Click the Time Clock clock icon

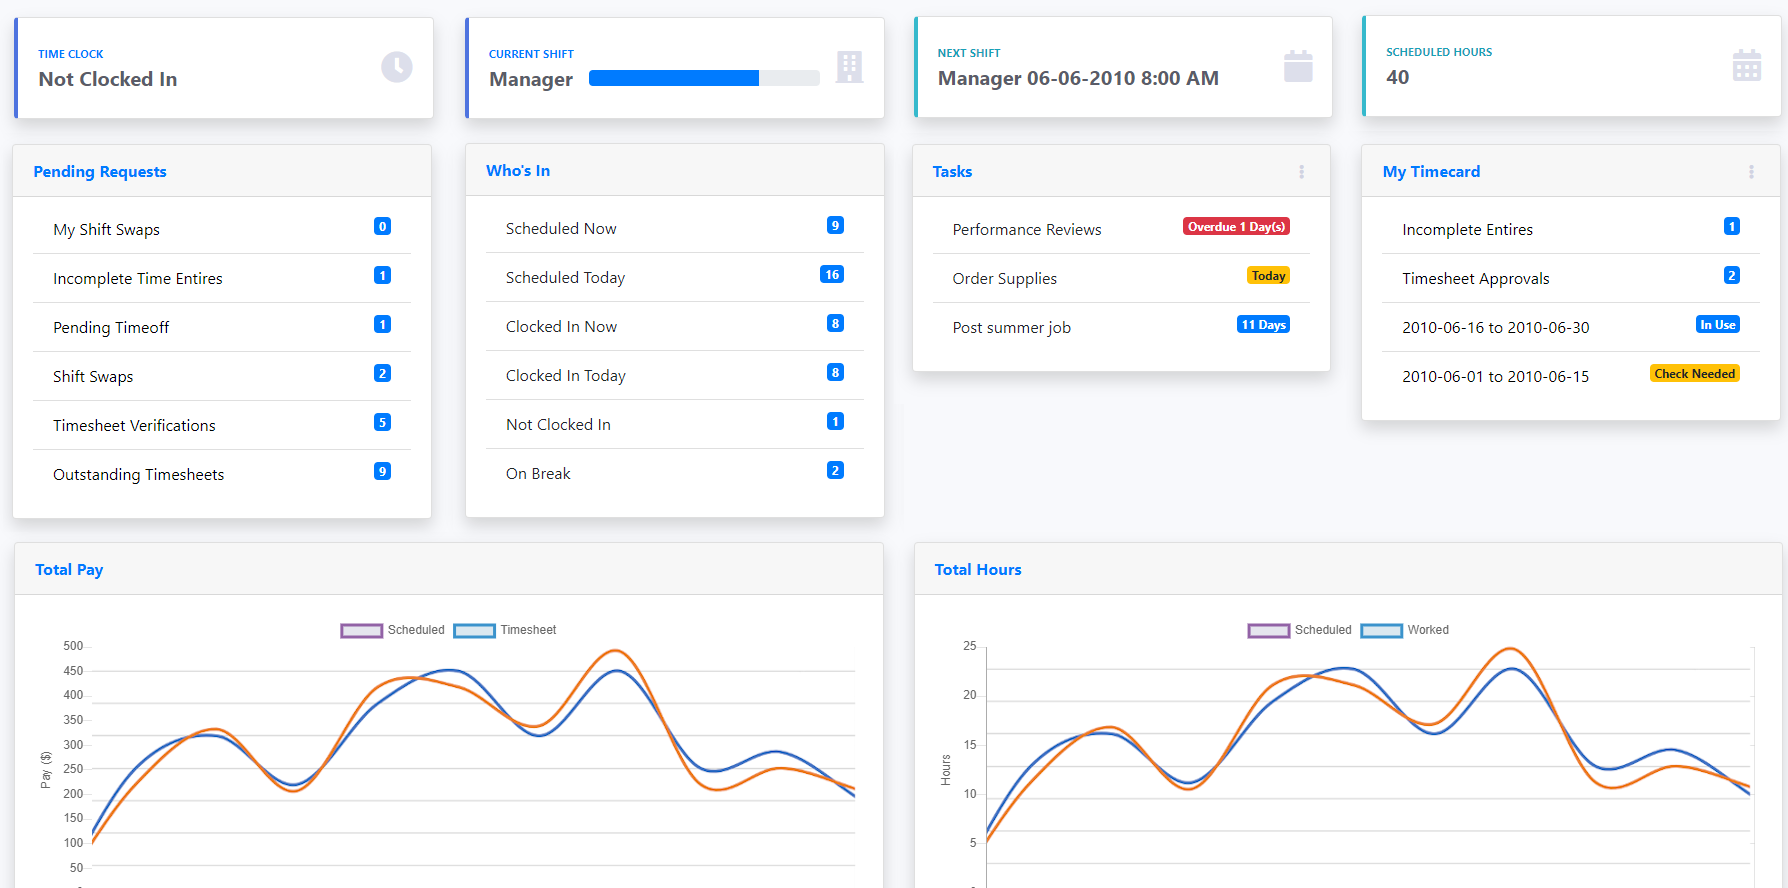(397, 67)
